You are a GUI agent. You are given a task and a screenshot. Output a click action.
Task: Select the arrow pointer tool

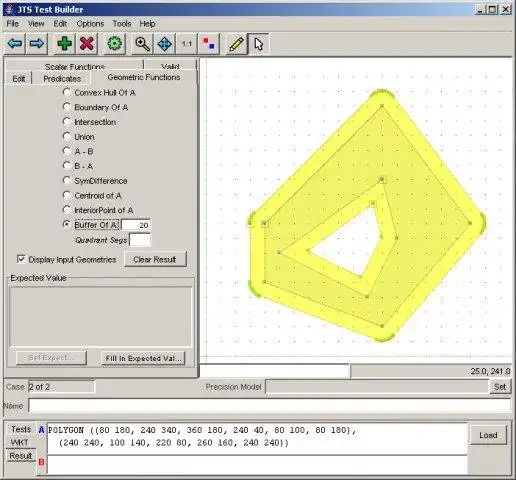point(259,44)
